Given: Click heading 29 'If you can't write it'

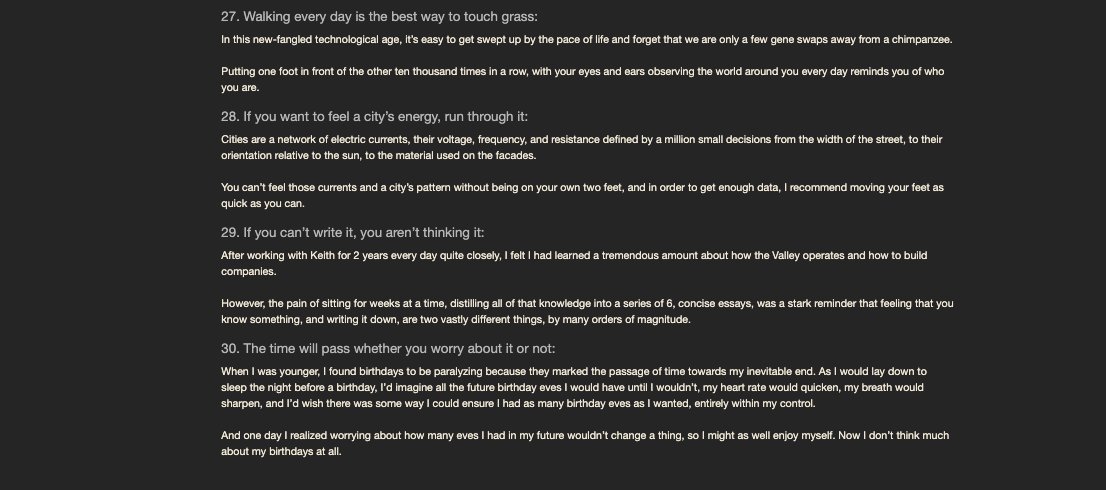Looking at the screenshot, I should tap(352, 233).
